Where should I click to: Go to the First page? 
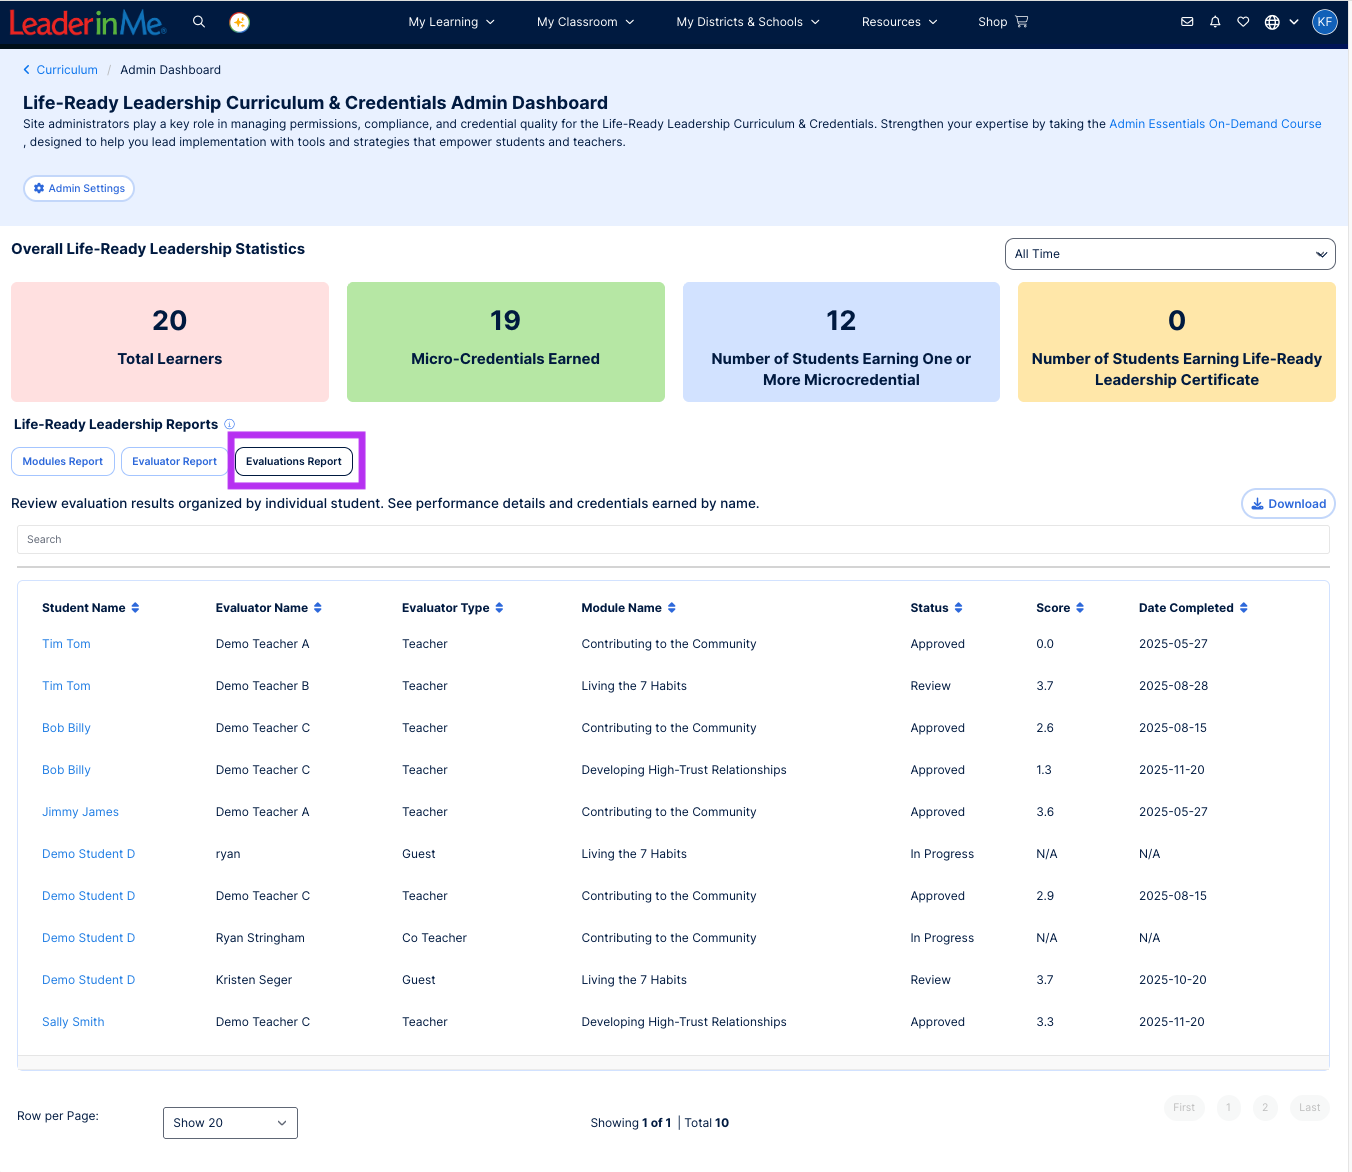(1184, 1107)
